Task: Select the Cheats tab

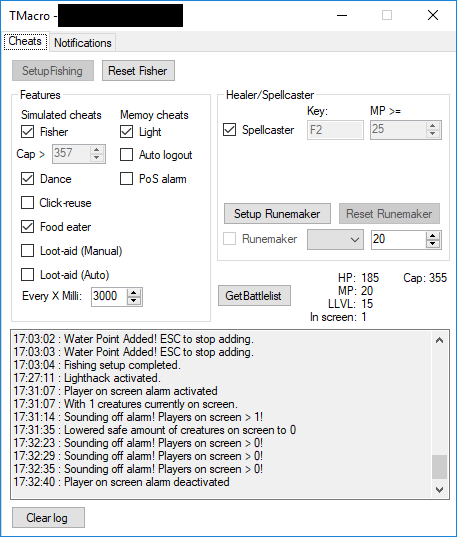Action: coord(25,41)
